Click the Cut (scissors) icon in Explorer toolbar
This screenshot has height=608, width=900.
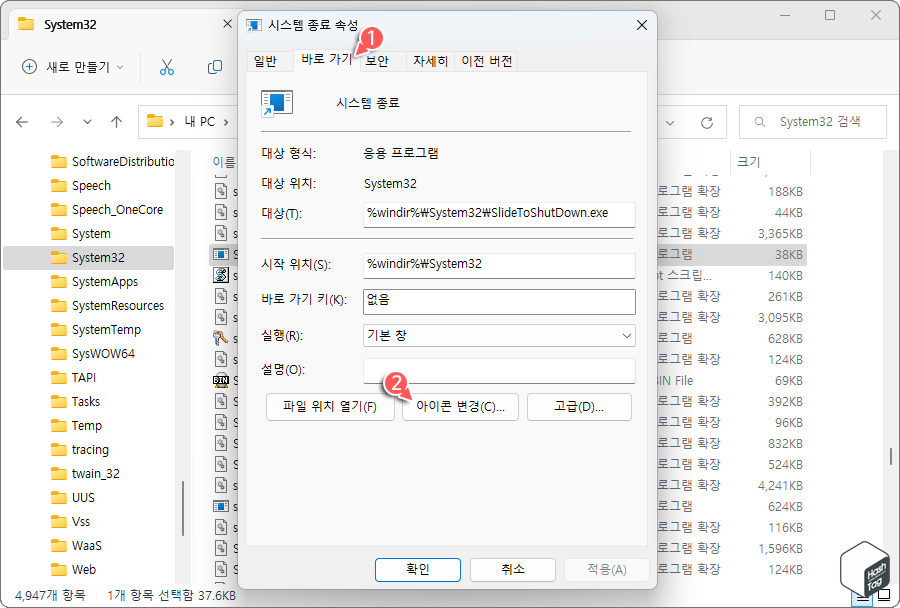coord(166,66)
